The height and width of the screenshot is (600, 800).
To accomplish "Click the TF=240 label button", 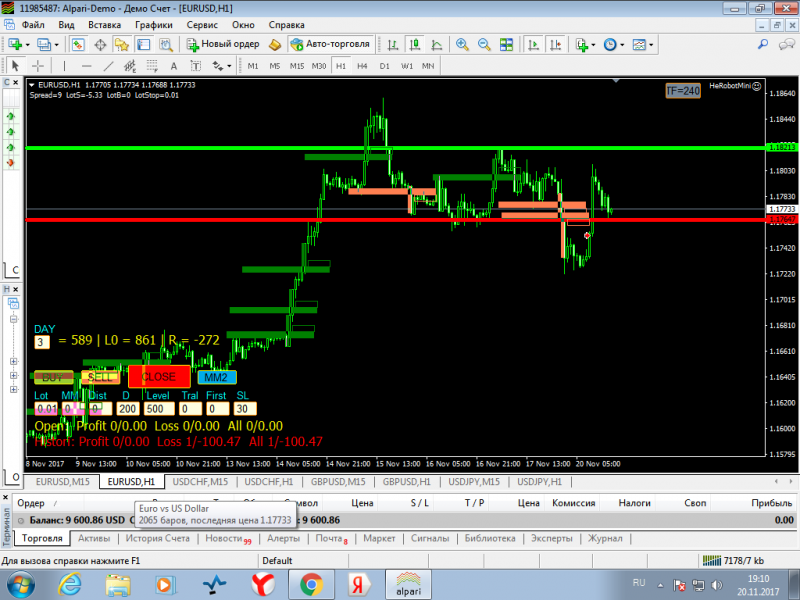I will tap(683, 91).
